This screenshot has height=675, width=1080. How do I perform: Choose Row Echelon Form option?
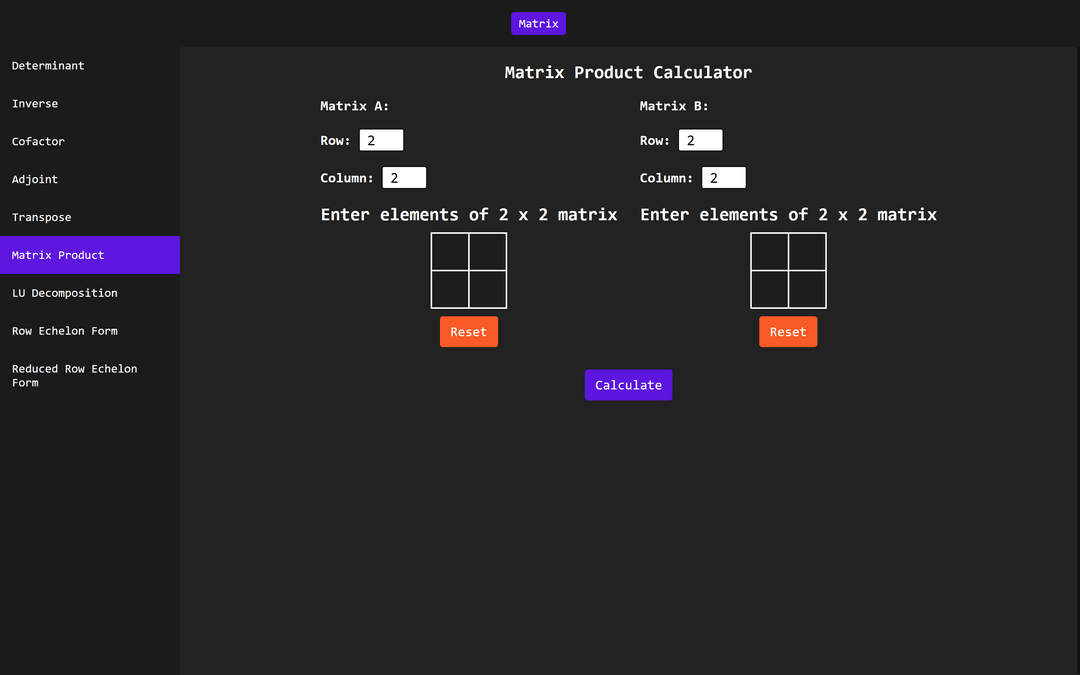click(64, 331)
